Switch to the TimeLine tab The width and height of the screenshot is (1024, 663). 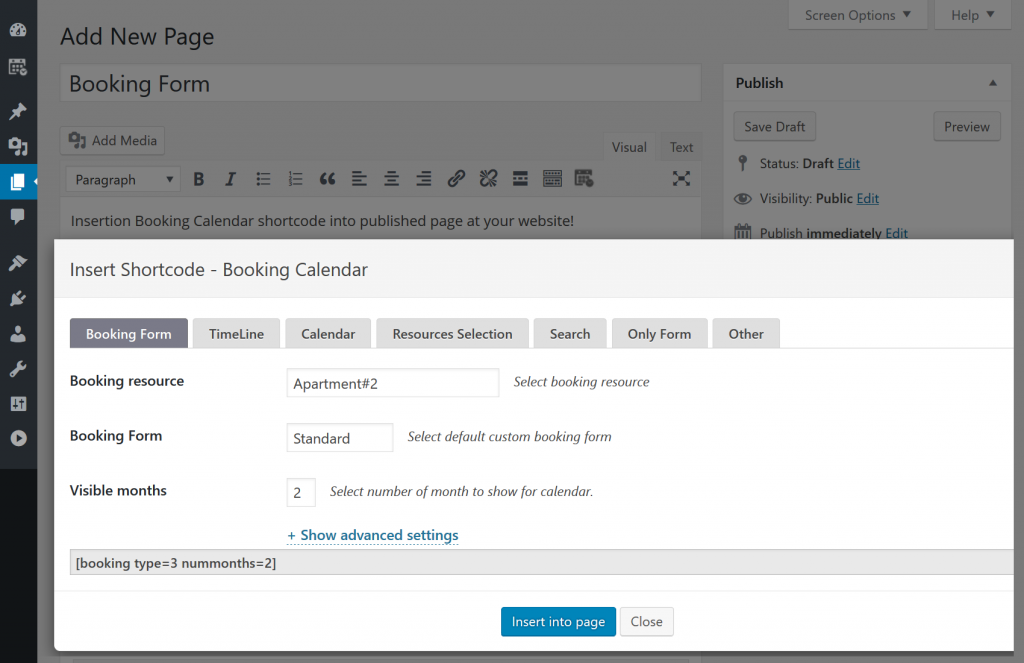pos(236,333)
